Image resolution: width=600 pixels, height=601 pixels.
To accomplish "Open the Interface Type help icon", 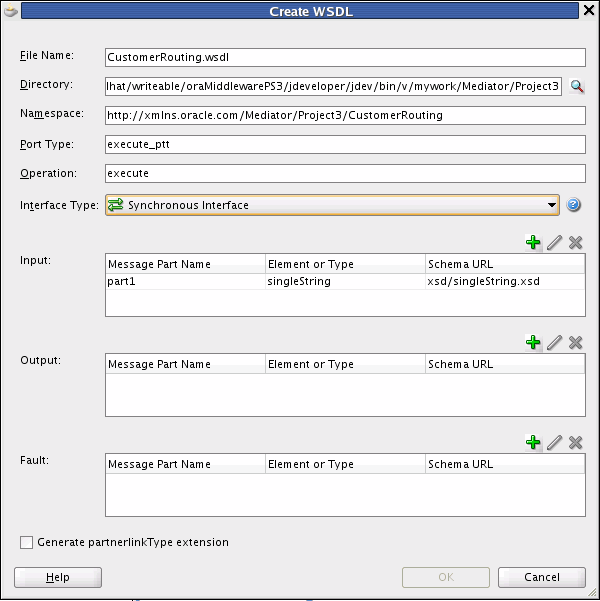I will [x=573, y=205].
